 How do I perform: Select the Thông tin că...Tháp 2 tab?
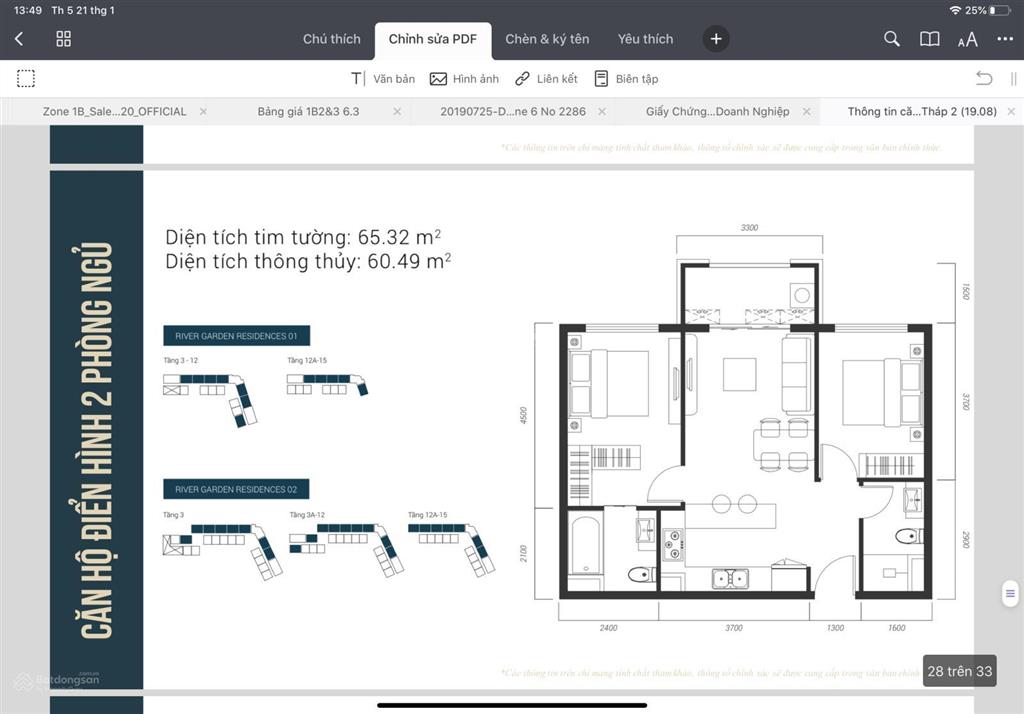(922, 112)
